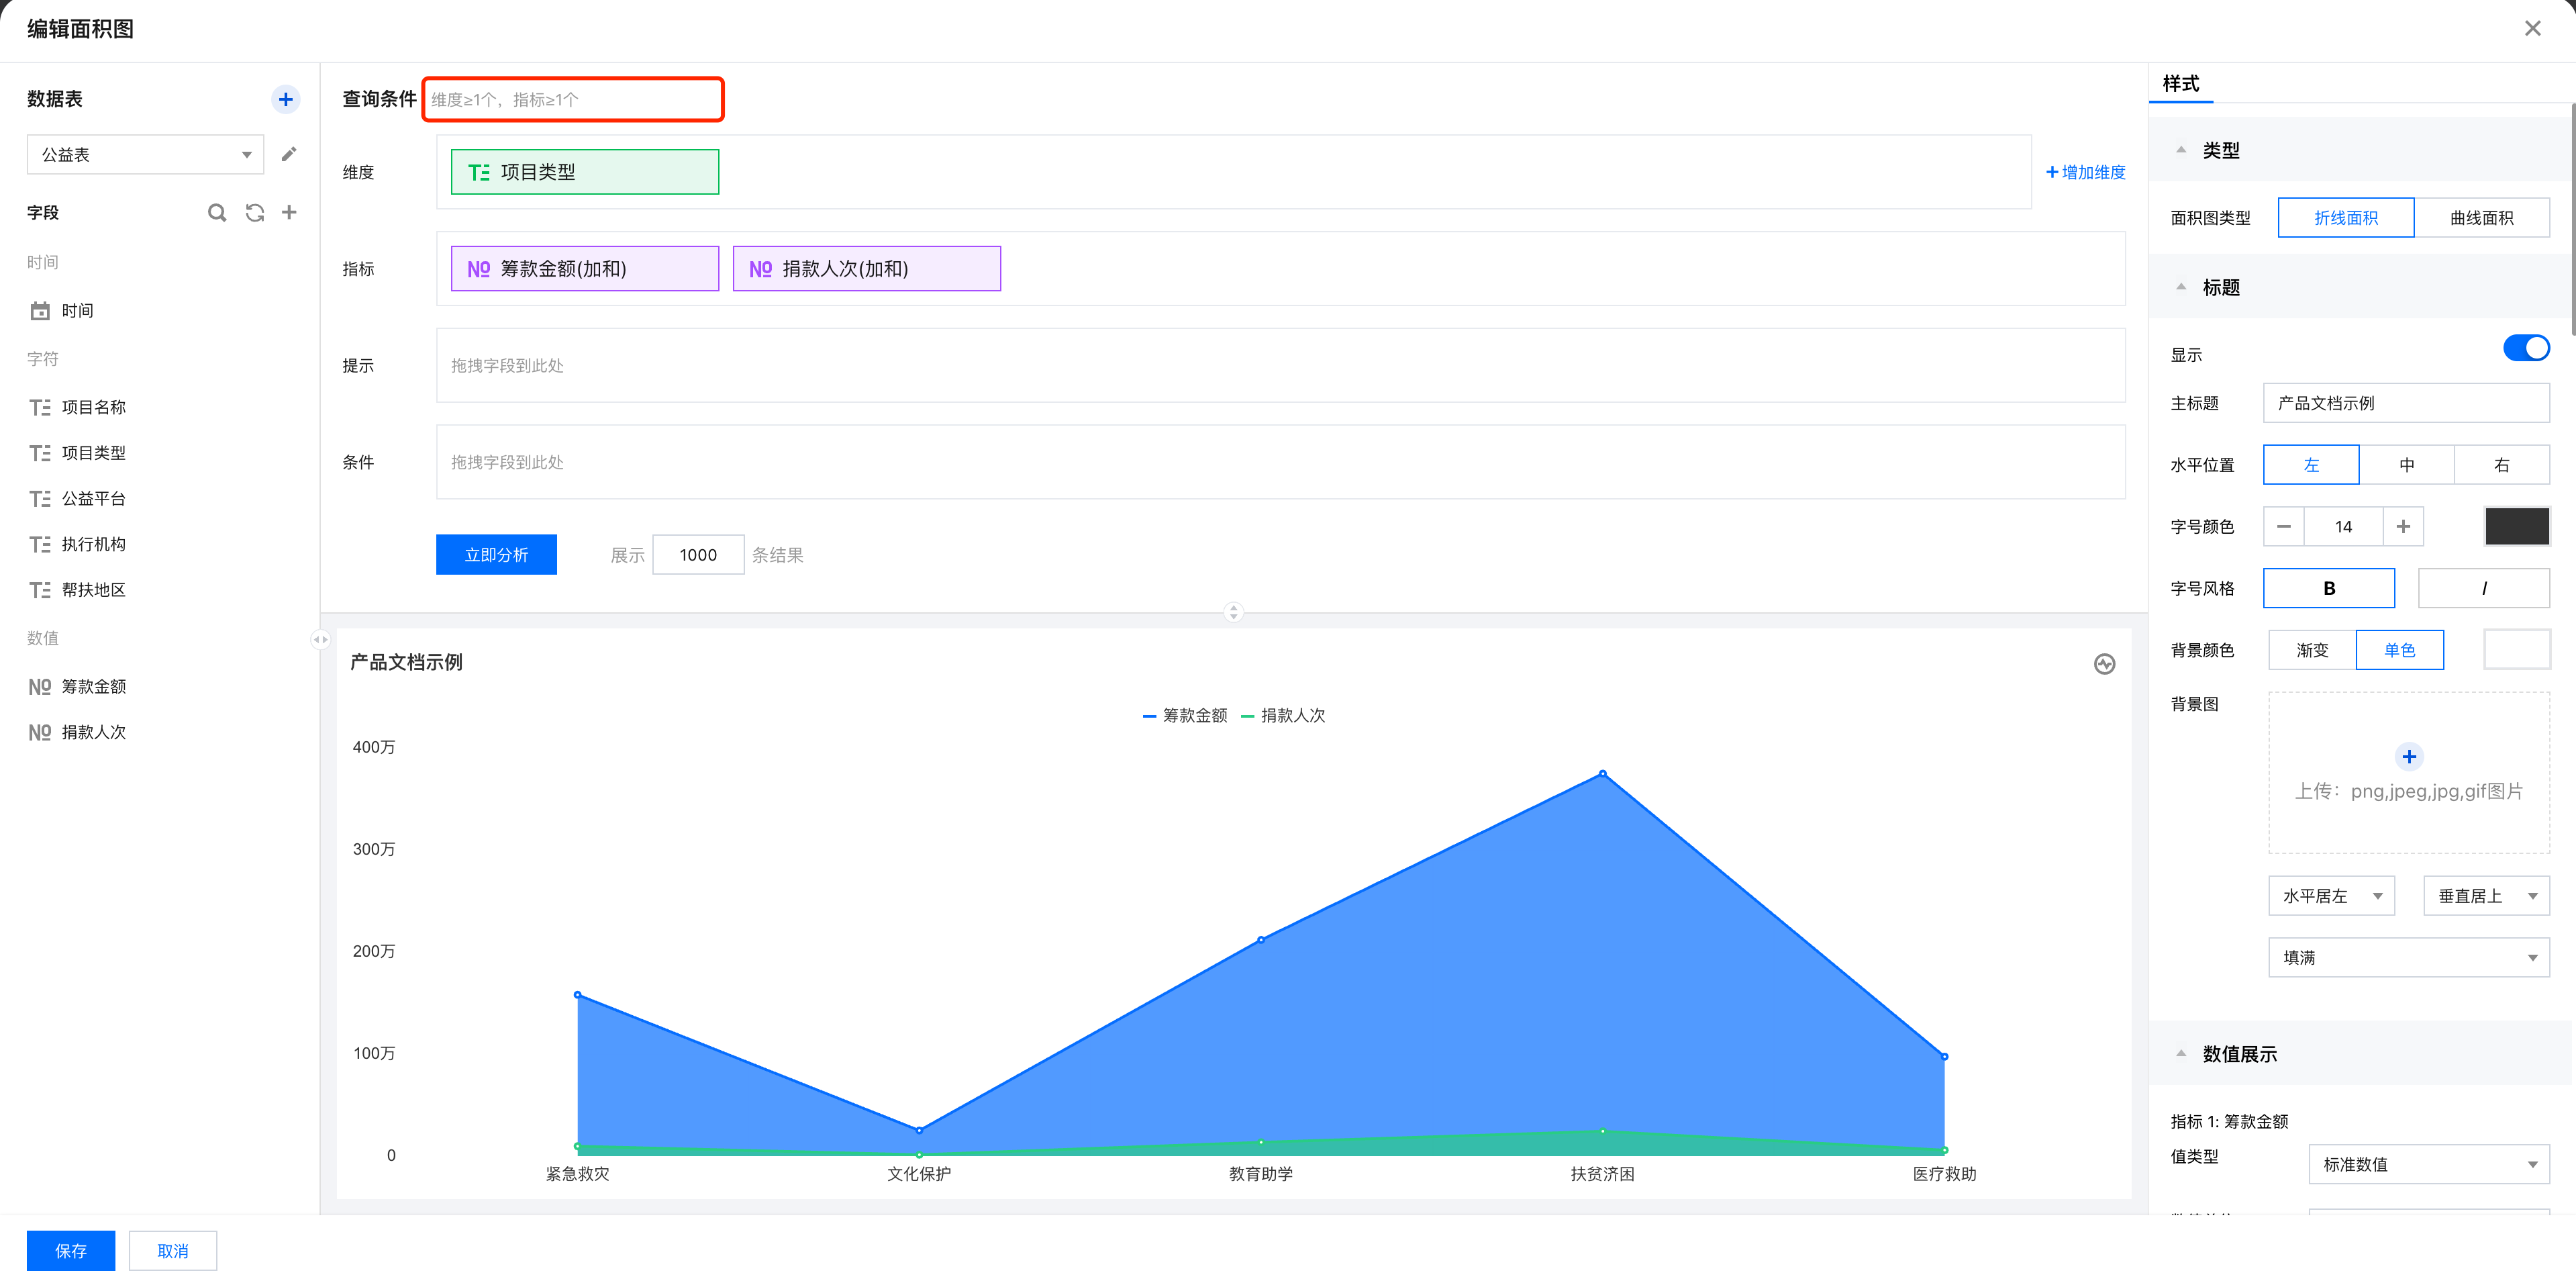This screenshot has height=1281, width=2576.
Task: Click the upload plus icon in 背景图 area
Action: click(2408, 757)
